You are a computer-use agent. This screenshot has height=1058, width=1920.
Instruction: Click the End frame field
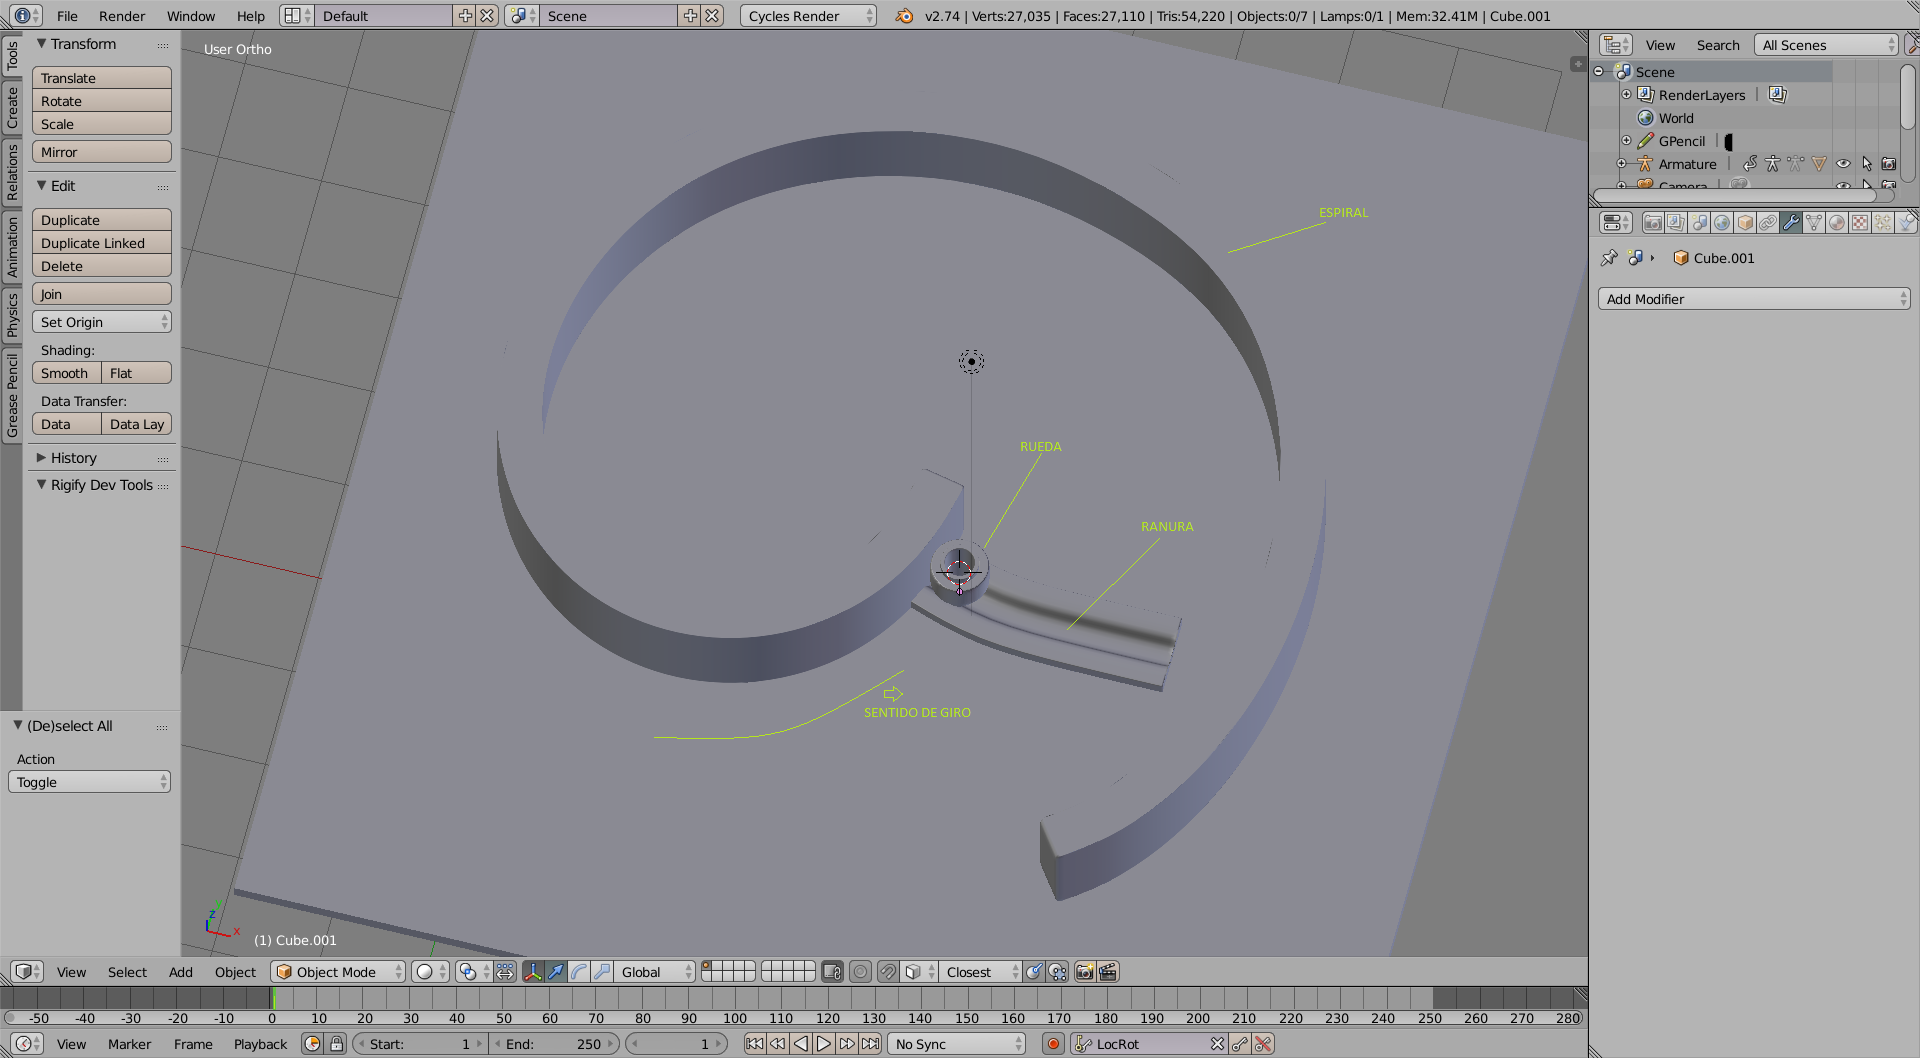555,1044
